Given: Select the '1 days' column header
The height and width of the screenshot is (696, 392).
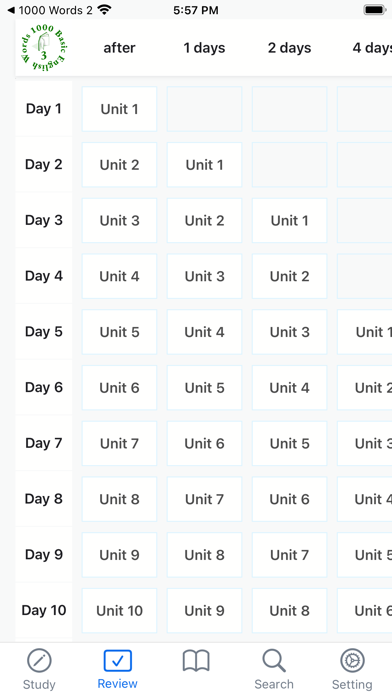Looking at the screenshot, I should point(204,48).
